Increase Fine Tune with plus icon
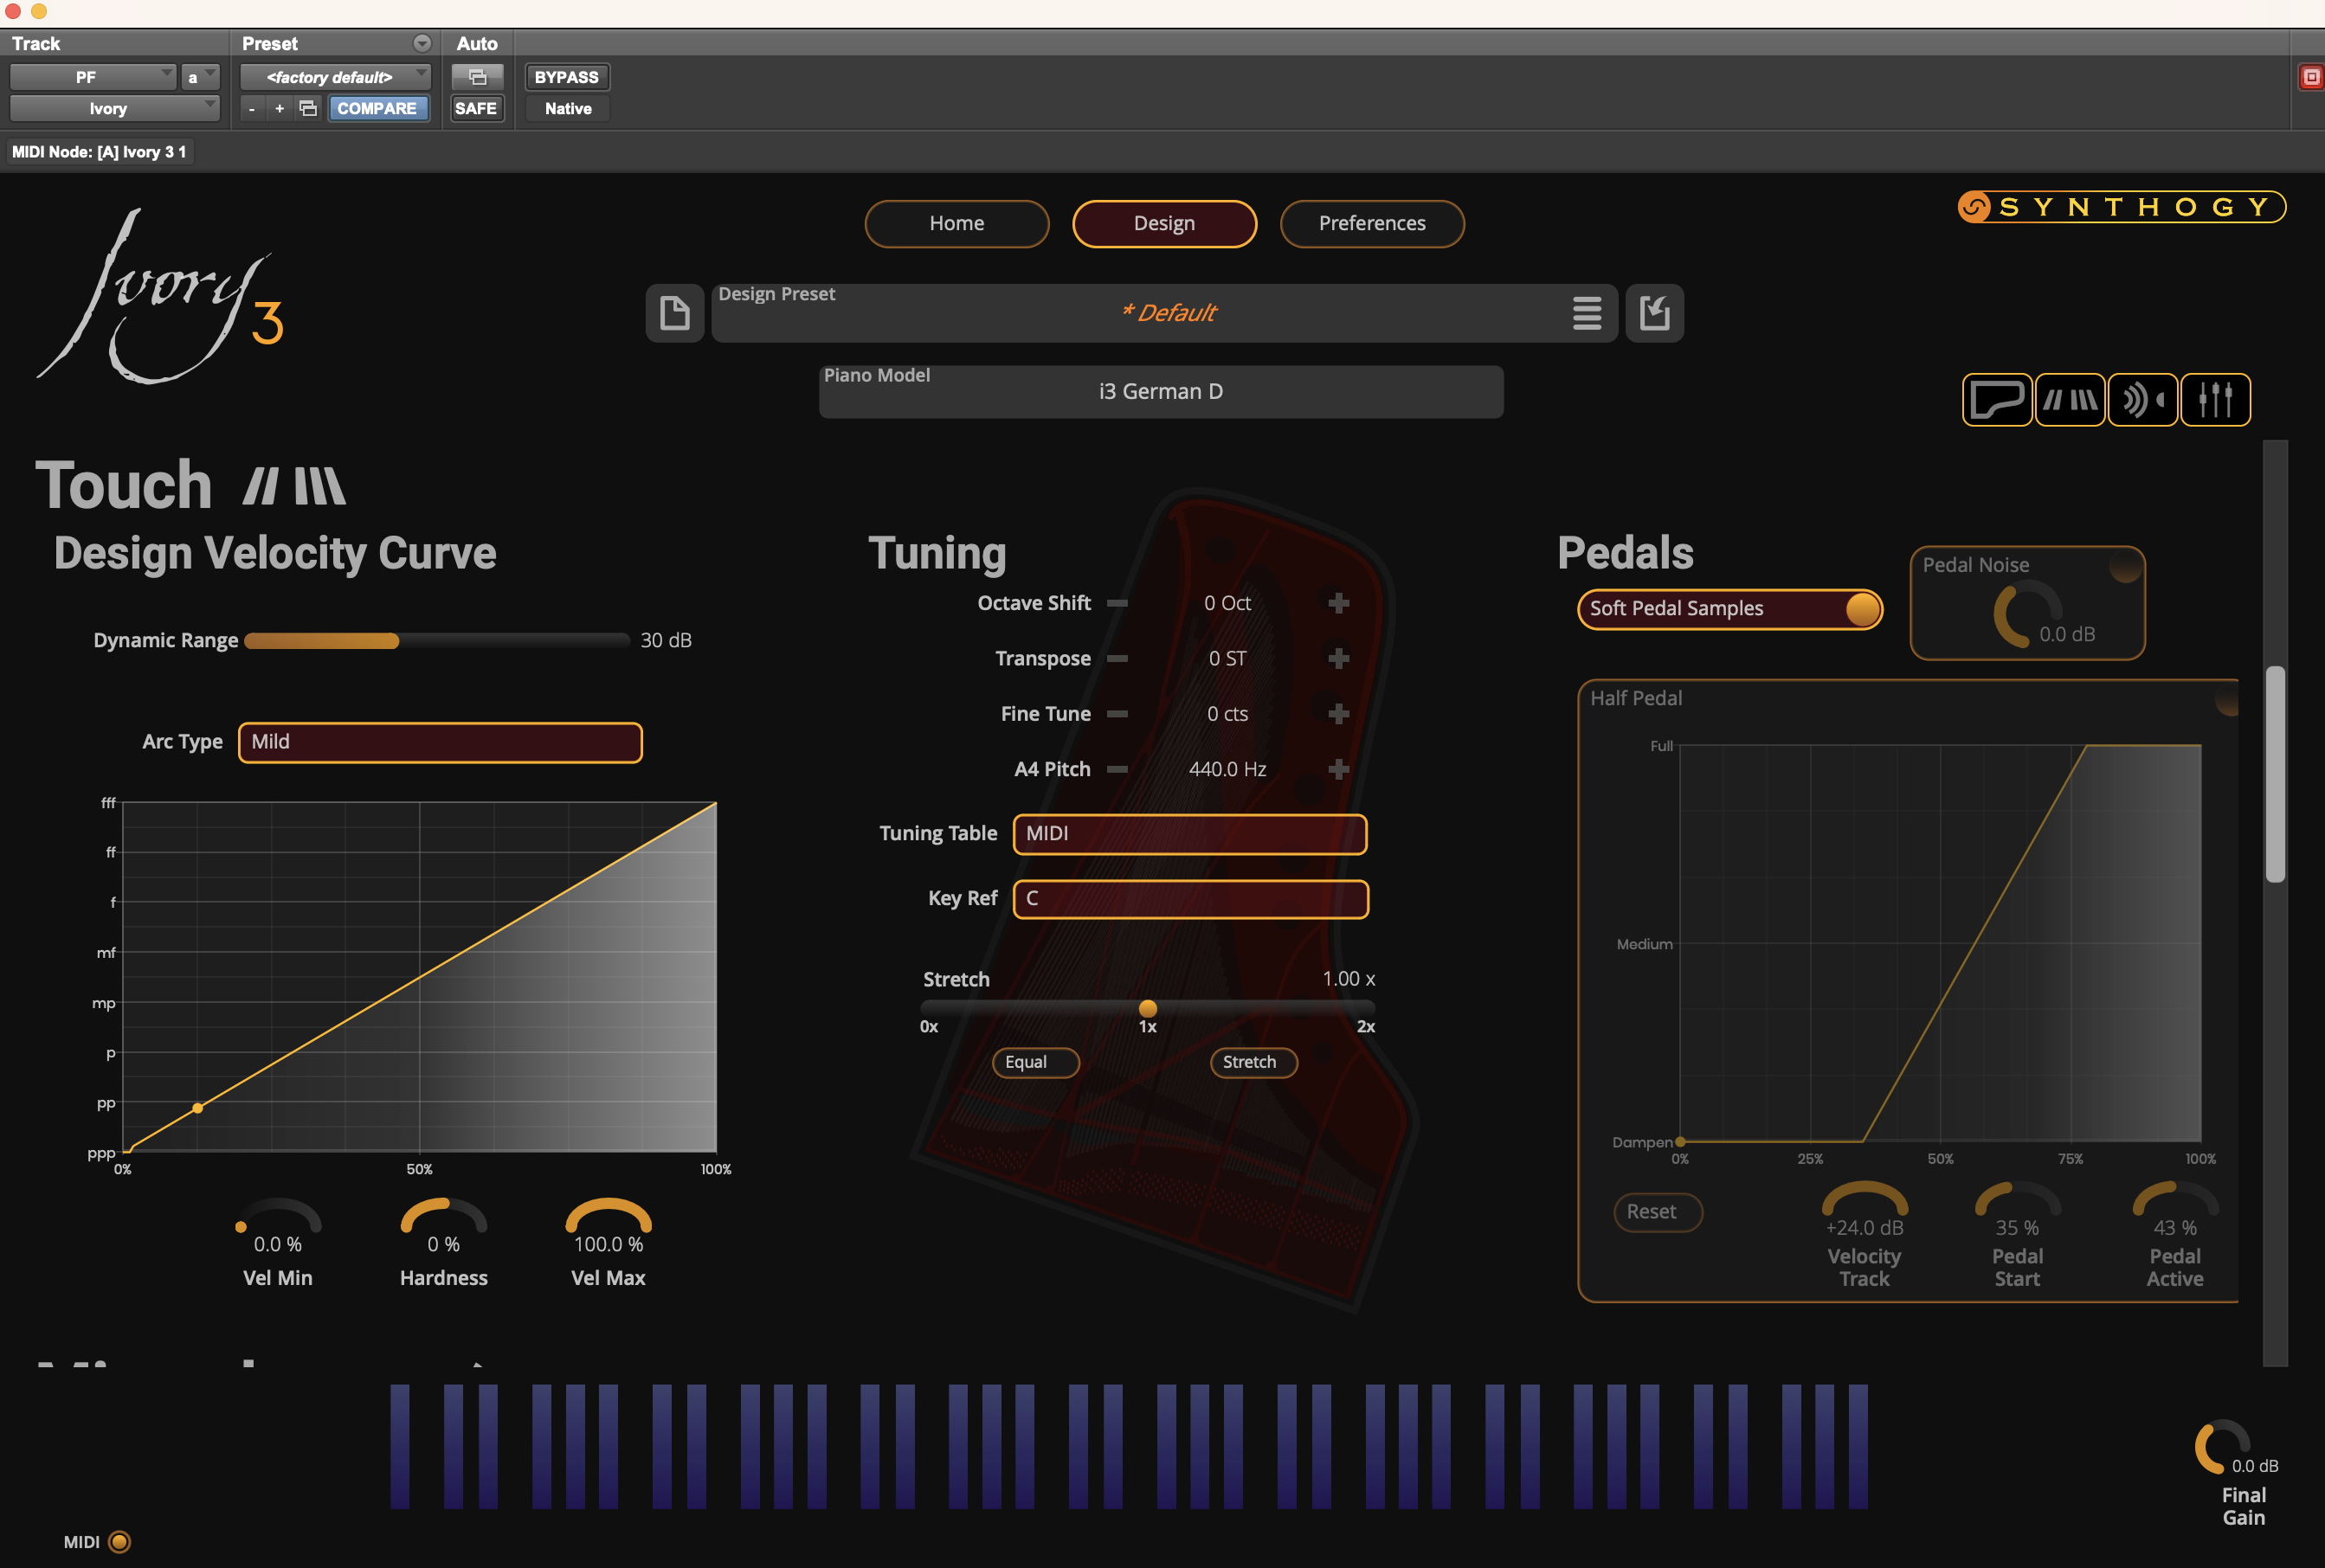Screen dimensions: 2325x1568 pos(1339,714)
